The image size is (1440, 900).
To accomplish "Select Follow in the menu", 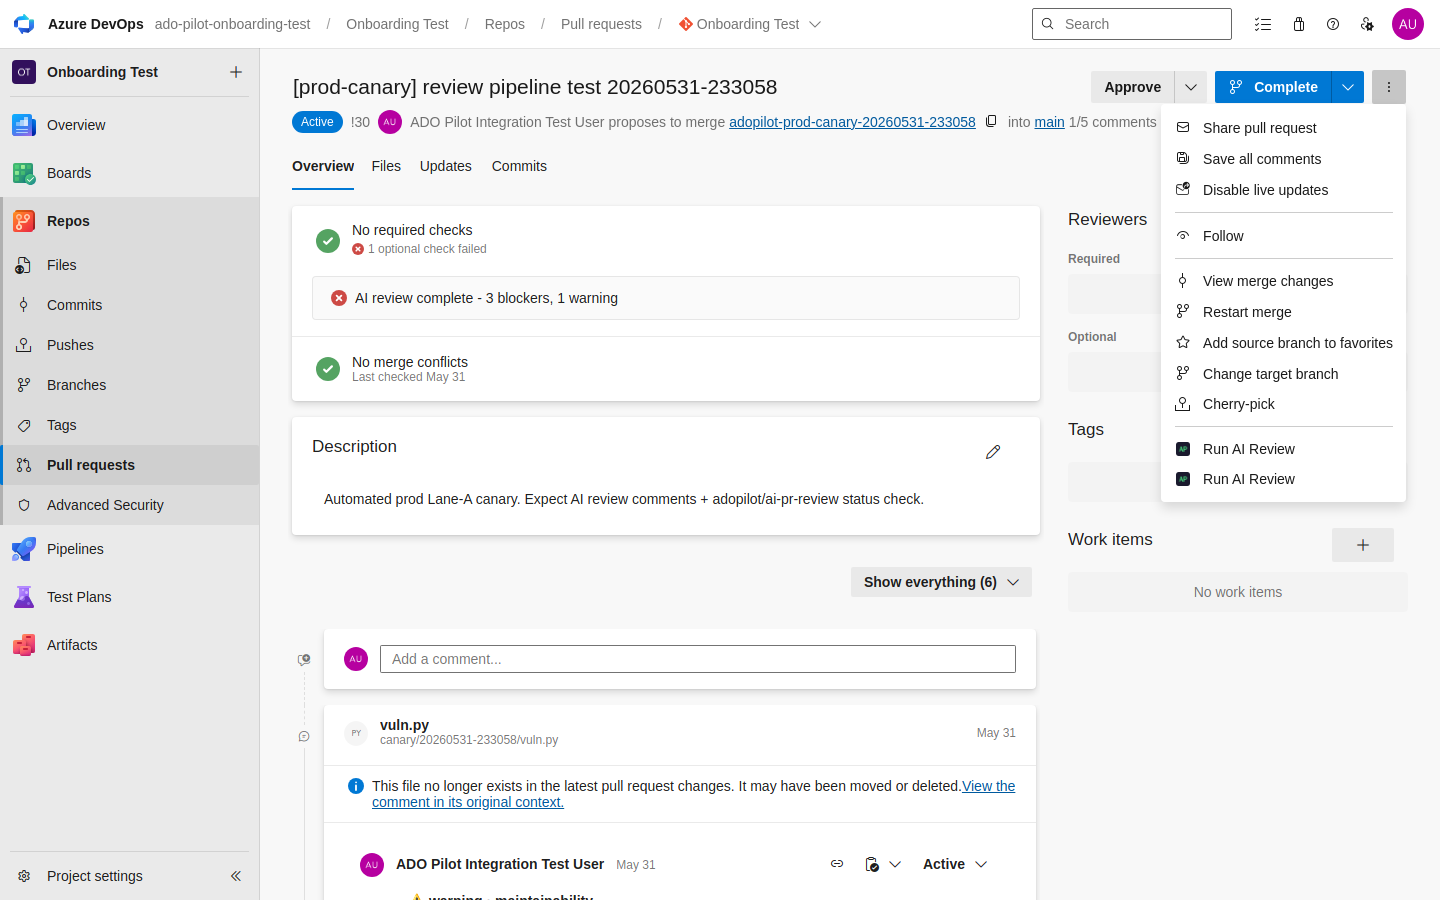I will click(x=1283, y=236).
